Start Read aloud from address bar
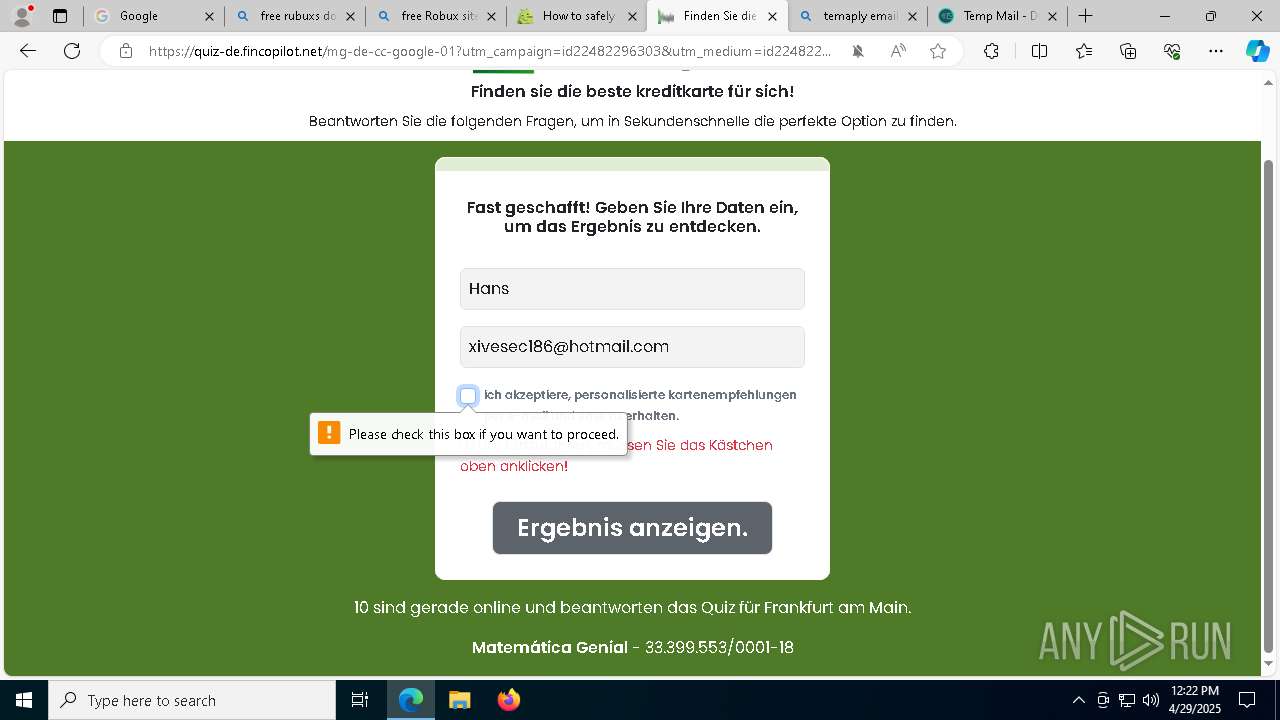The width and height of the screenshot is (1280, 720). tap(898, 51)
